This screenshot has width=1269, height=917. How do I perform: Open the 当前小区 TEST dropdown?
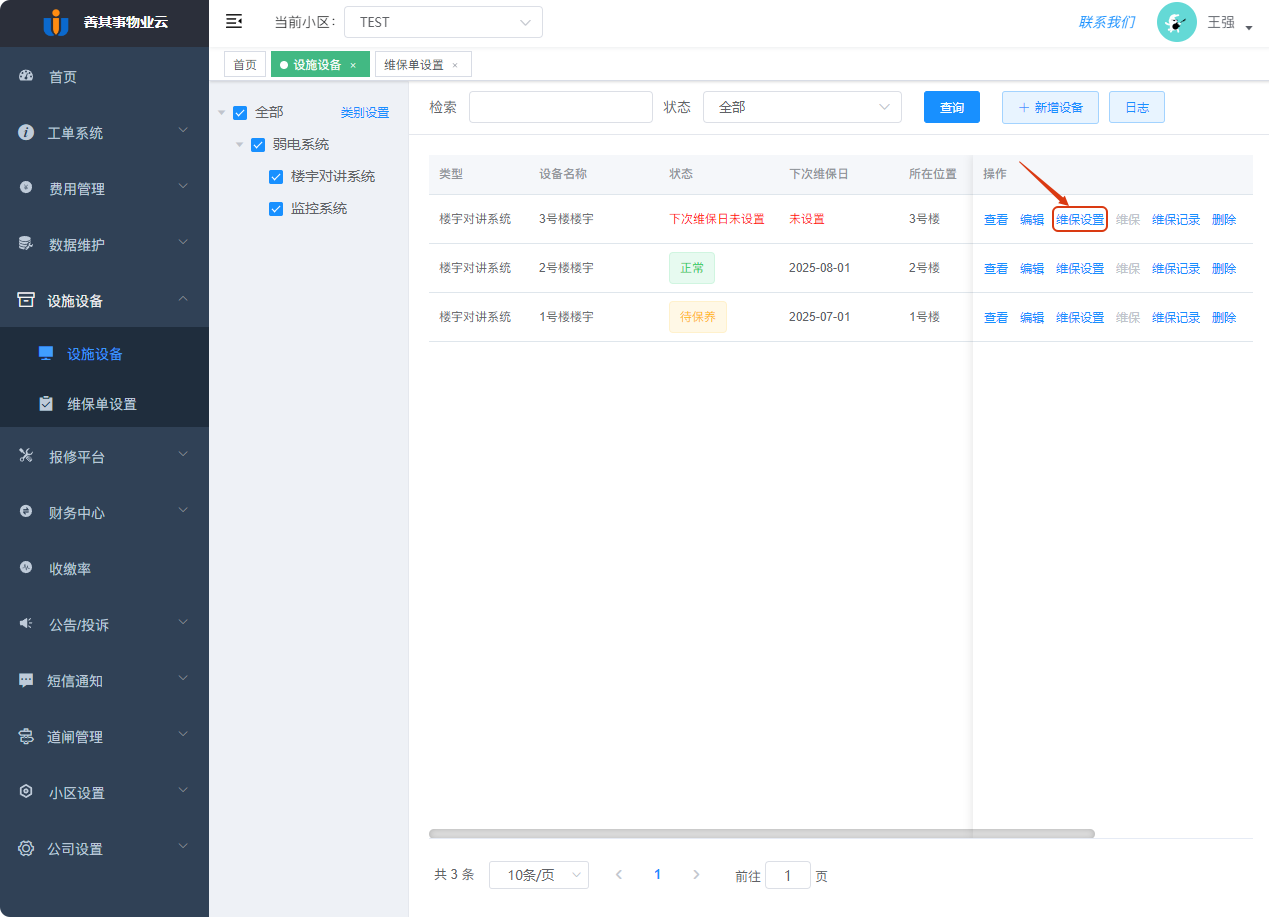click(x=443, y=21)
